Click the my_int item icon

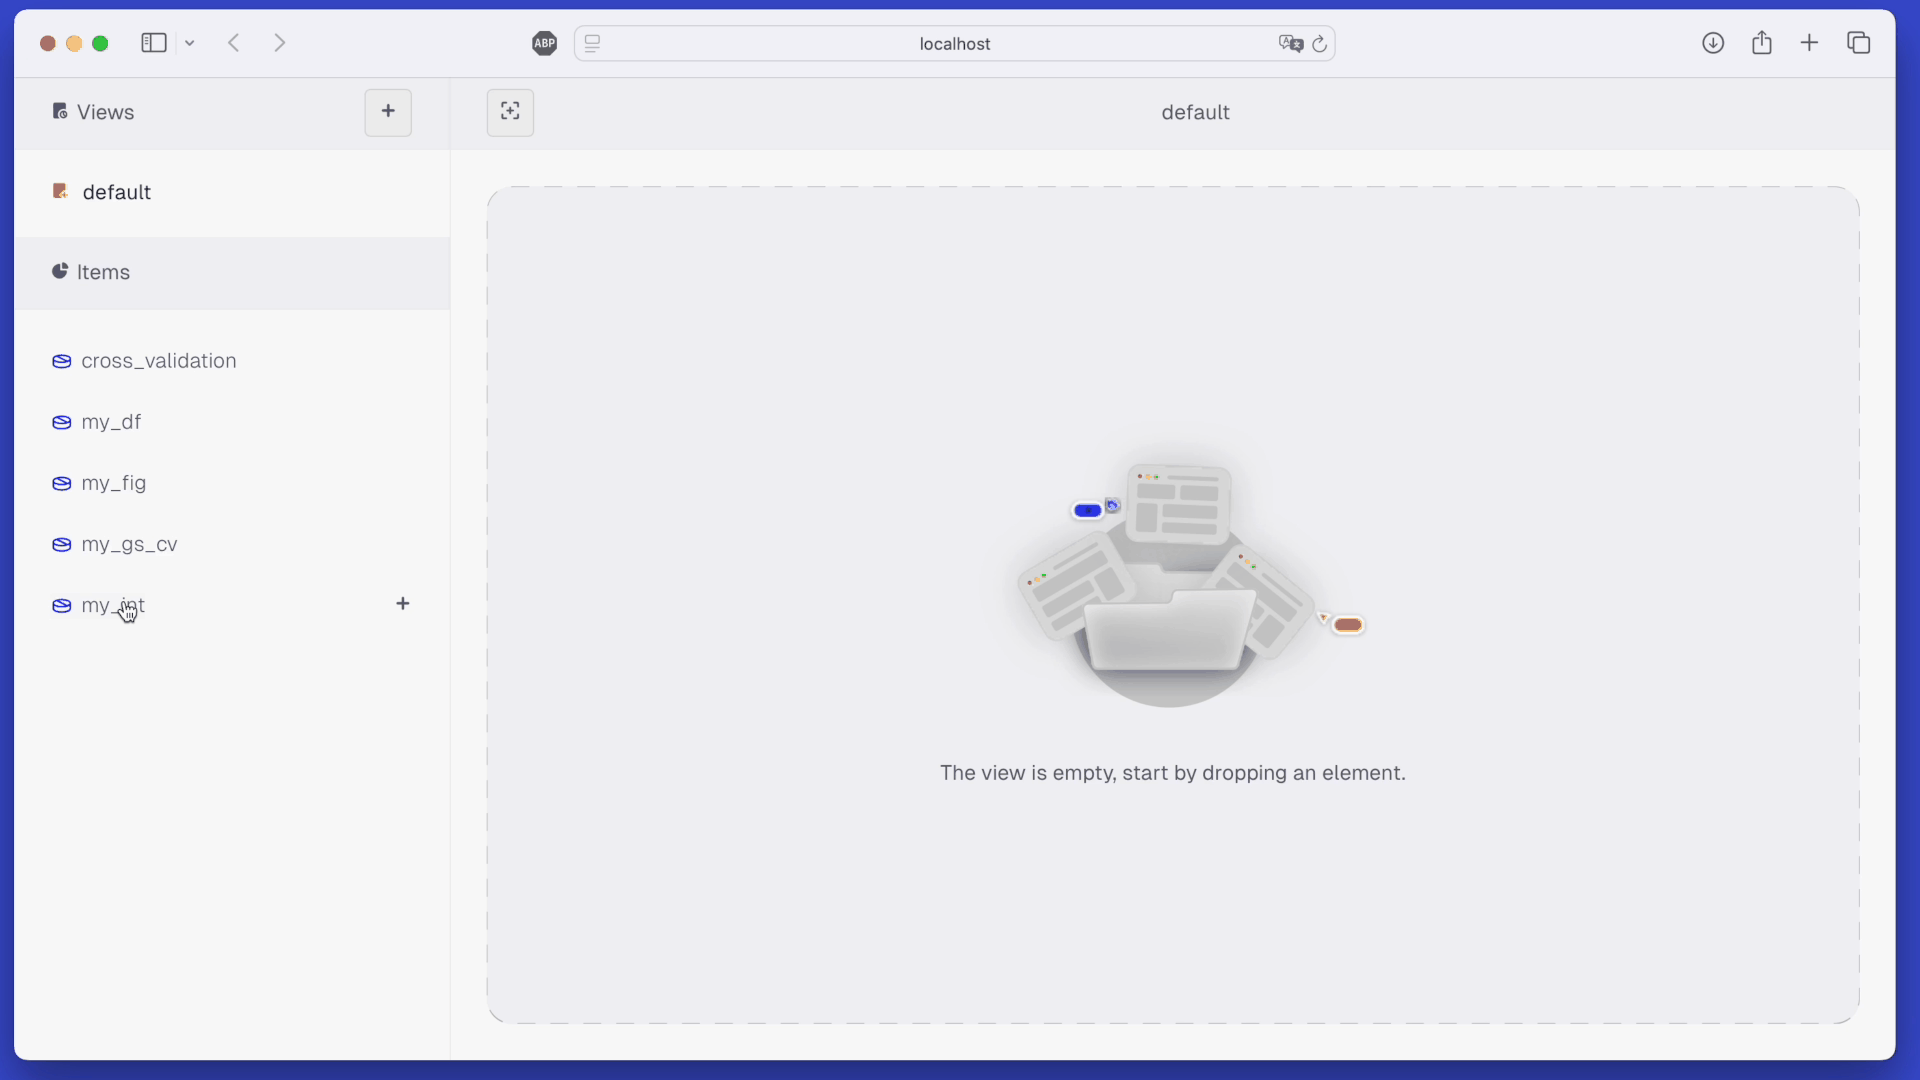click(61, 604)
